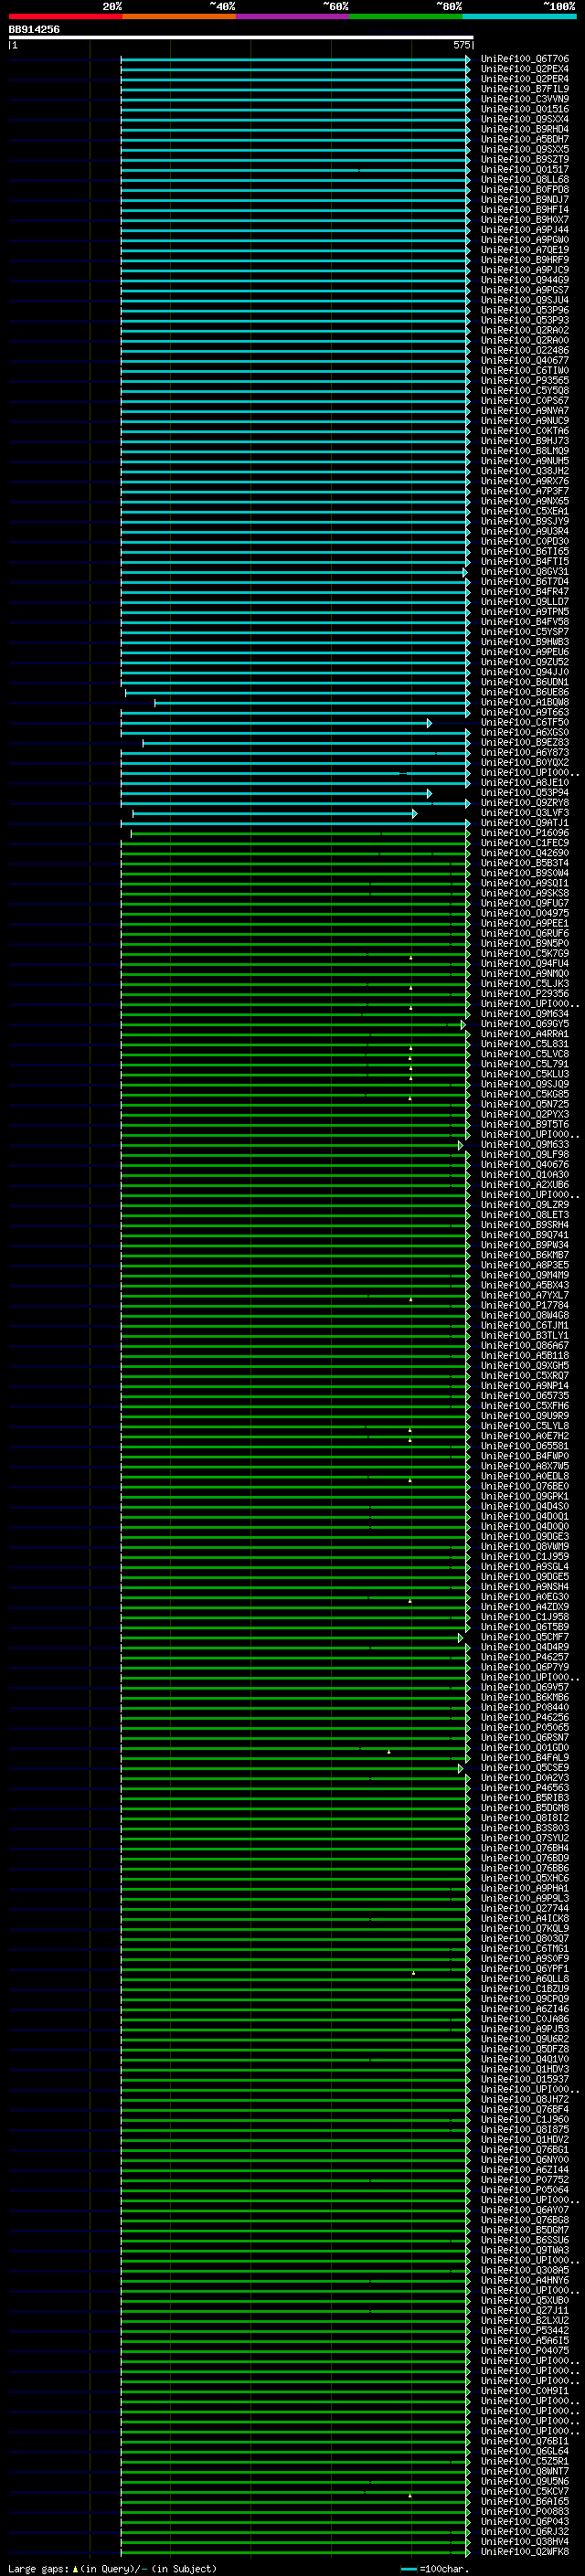
Task: Click the white query length bar
Action: click(240, 37)
